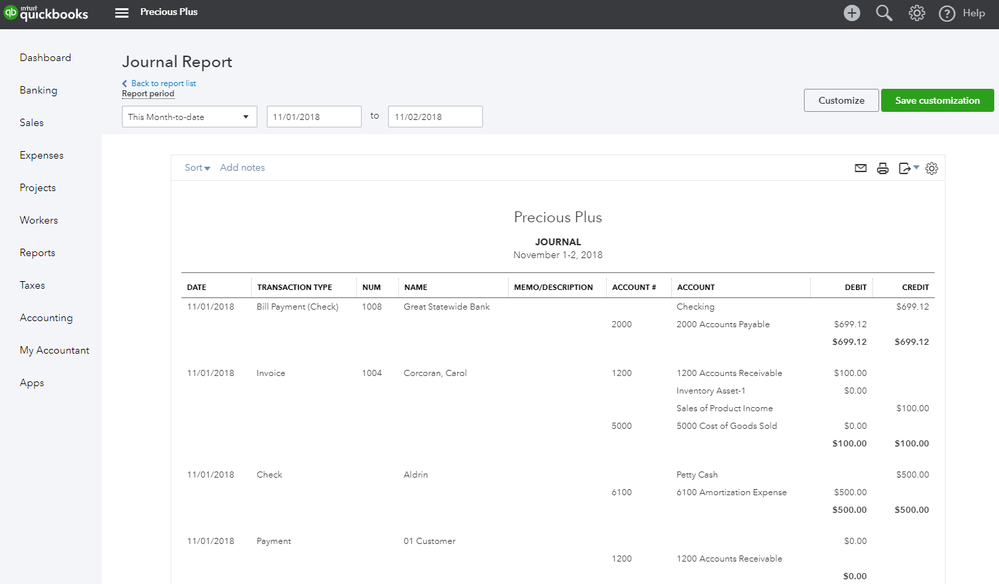999x584 pixels.
Task: Toggle the hamburger navigation menu
Action: point(122,13)
